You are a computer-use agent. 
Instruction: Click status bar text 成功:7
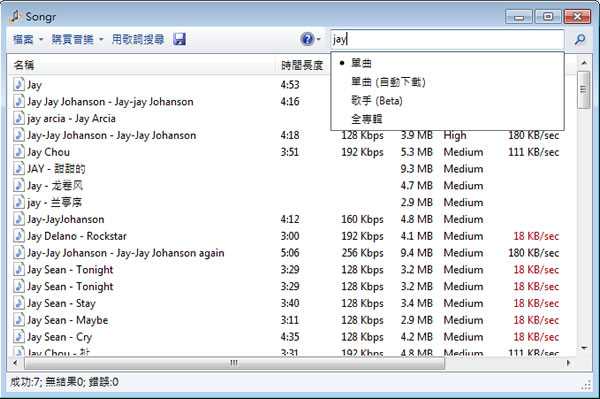(x=25, y=382)
